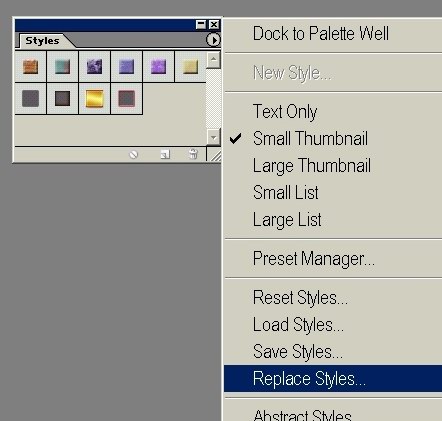Apply the gray swatch with pink outline
Screen dimensions: 442x421
[126, 98]
